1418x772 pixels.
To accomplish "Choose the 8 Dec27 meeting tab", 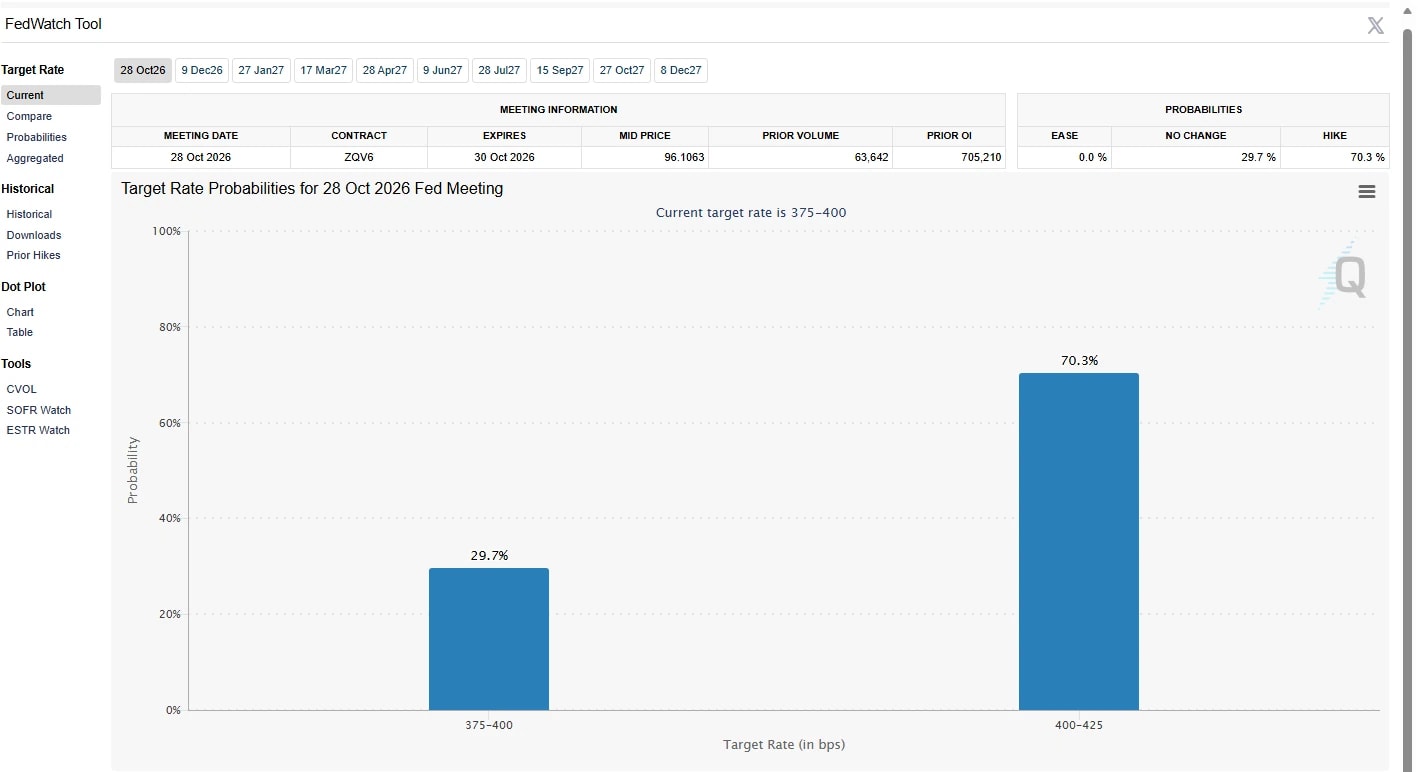I will click(x=681, y=70).
